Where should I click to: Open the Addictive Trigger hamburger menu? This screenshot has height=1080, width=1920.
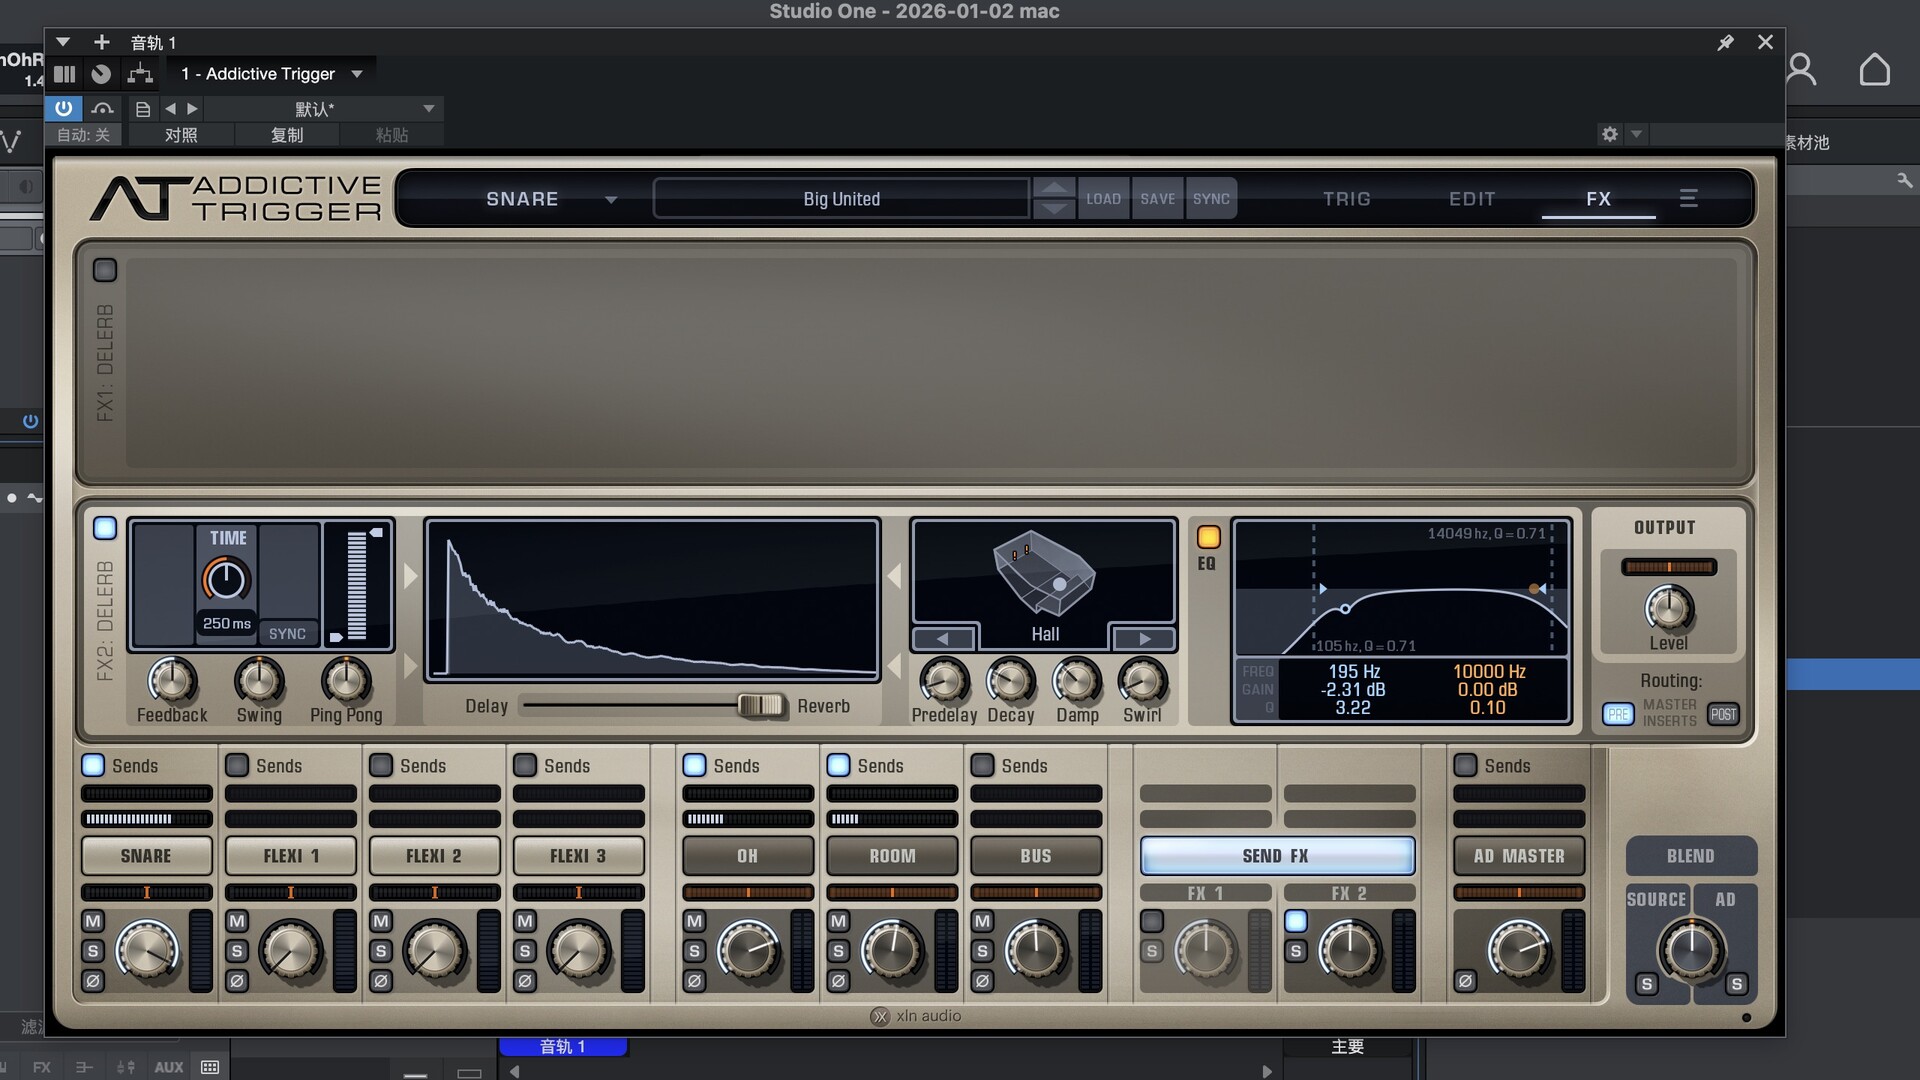click(1688, 198)
